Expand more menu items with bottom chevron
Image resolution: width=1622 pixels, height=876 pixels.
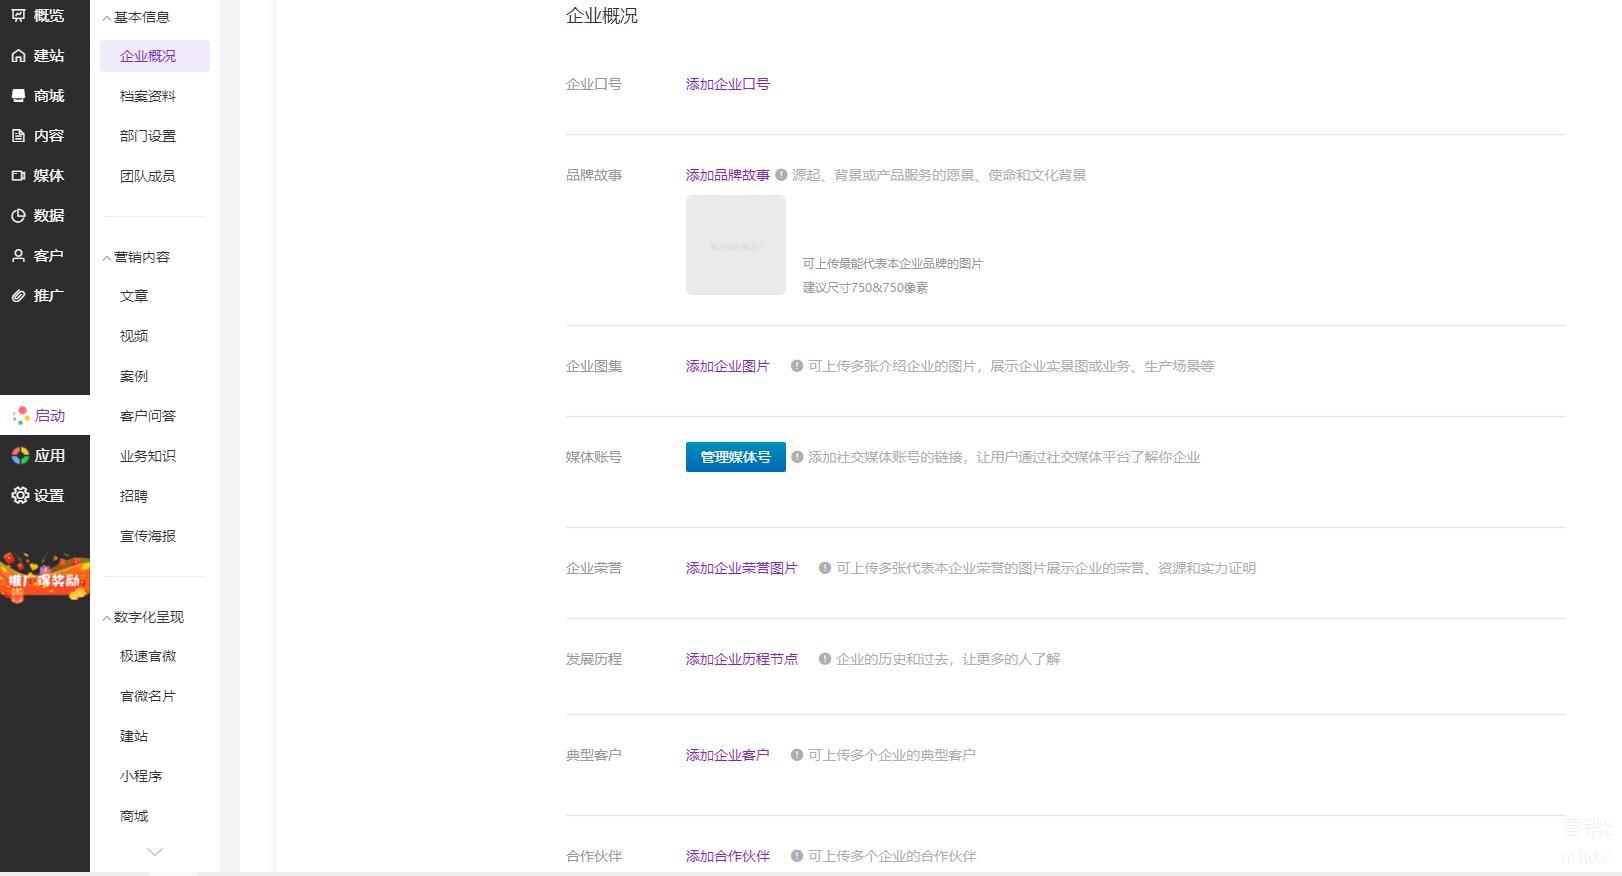point(155,852)
